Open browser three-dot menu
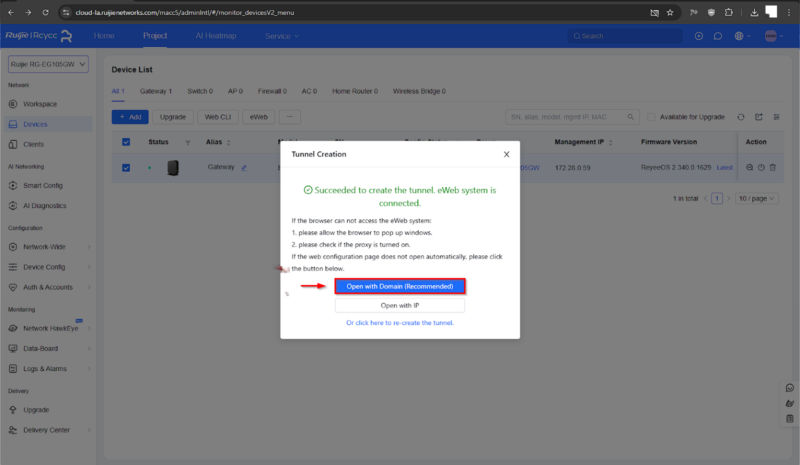800x465 pixels. coord(789,12)
